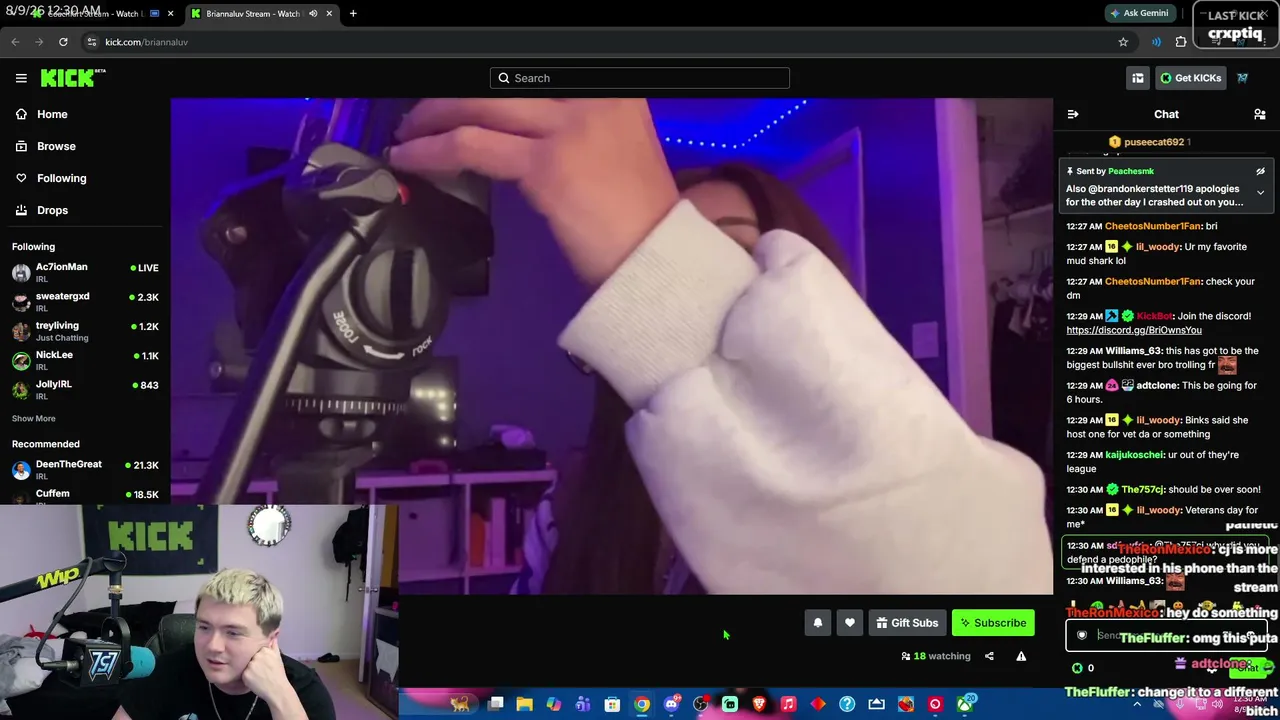Open the Ac7ionMan followed channel
Viewport: 1280px width, 720px height.
[x=85, y=272]
